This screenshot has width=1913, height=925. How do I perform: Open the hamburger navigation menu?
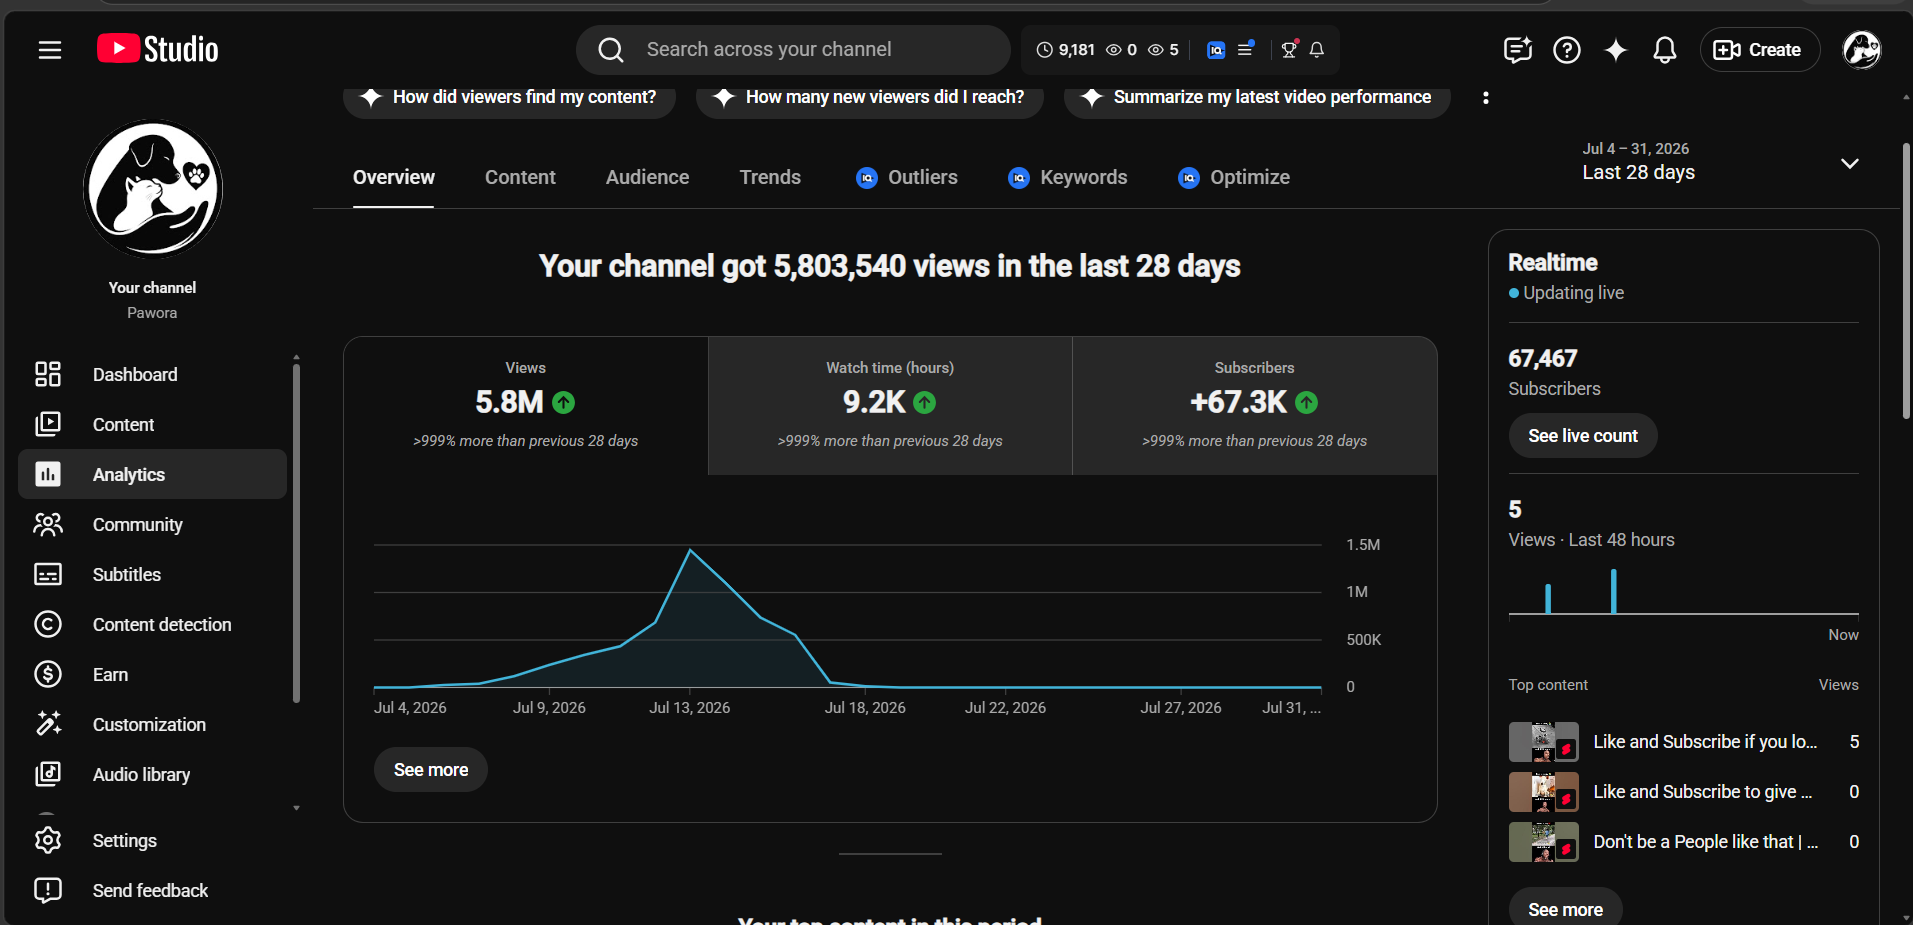(x=50, y=50)
